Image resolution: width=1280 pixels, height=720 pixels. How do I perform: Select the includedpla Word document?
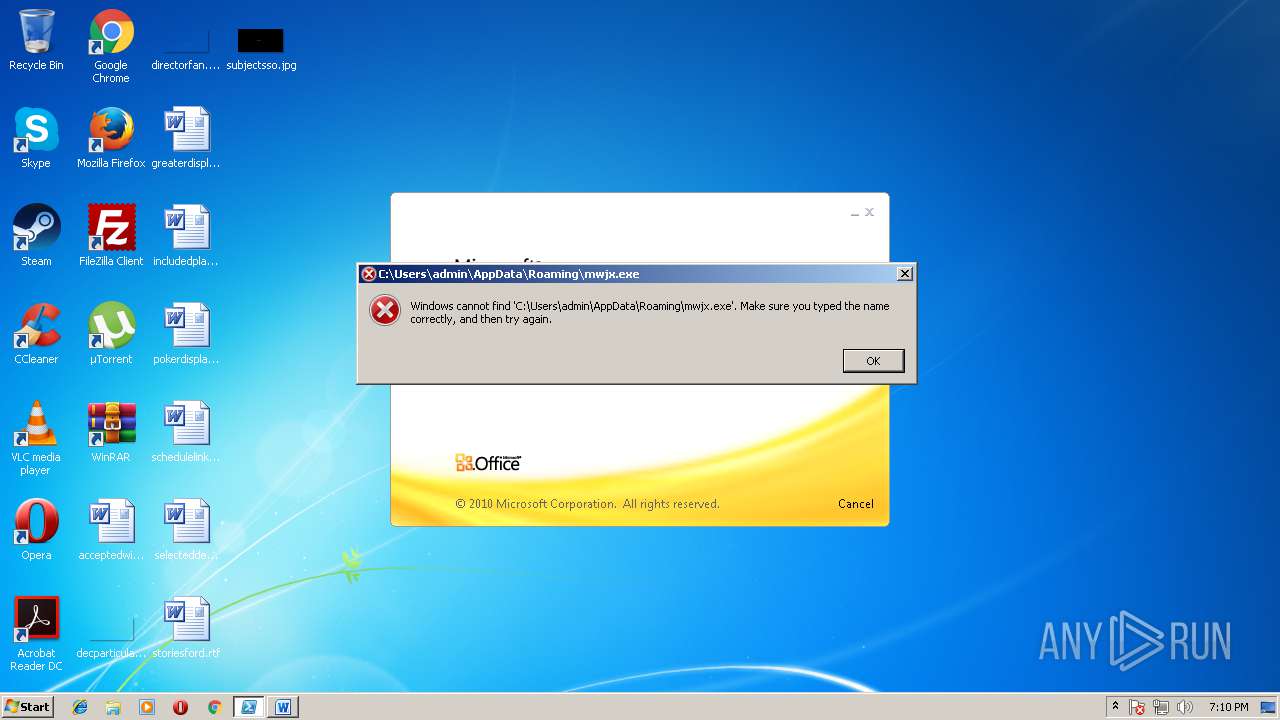tap(186, 236)
